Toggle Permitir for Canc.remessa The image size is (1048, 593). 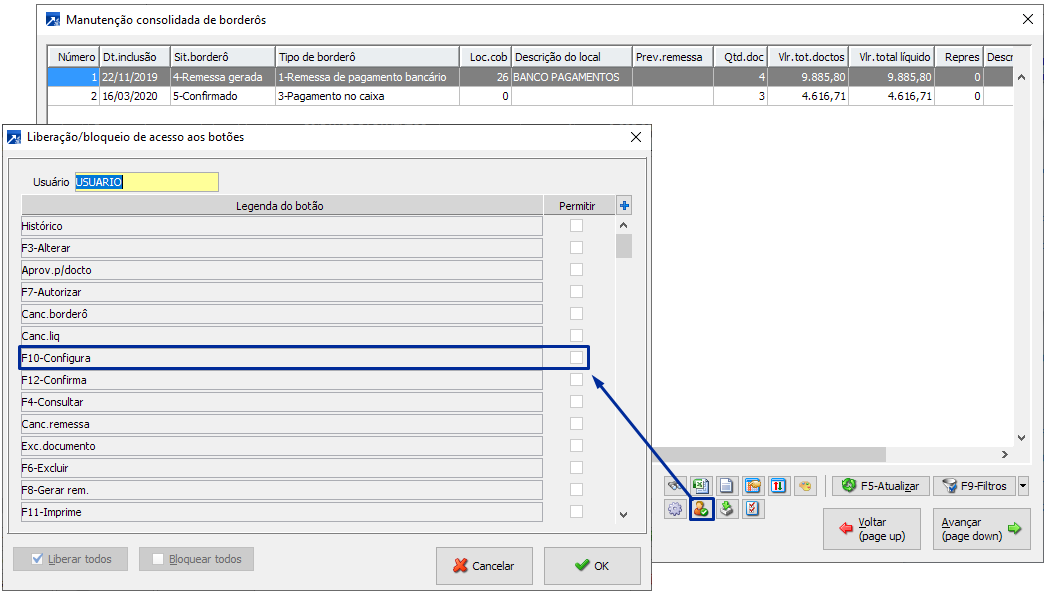coord(576,424)
